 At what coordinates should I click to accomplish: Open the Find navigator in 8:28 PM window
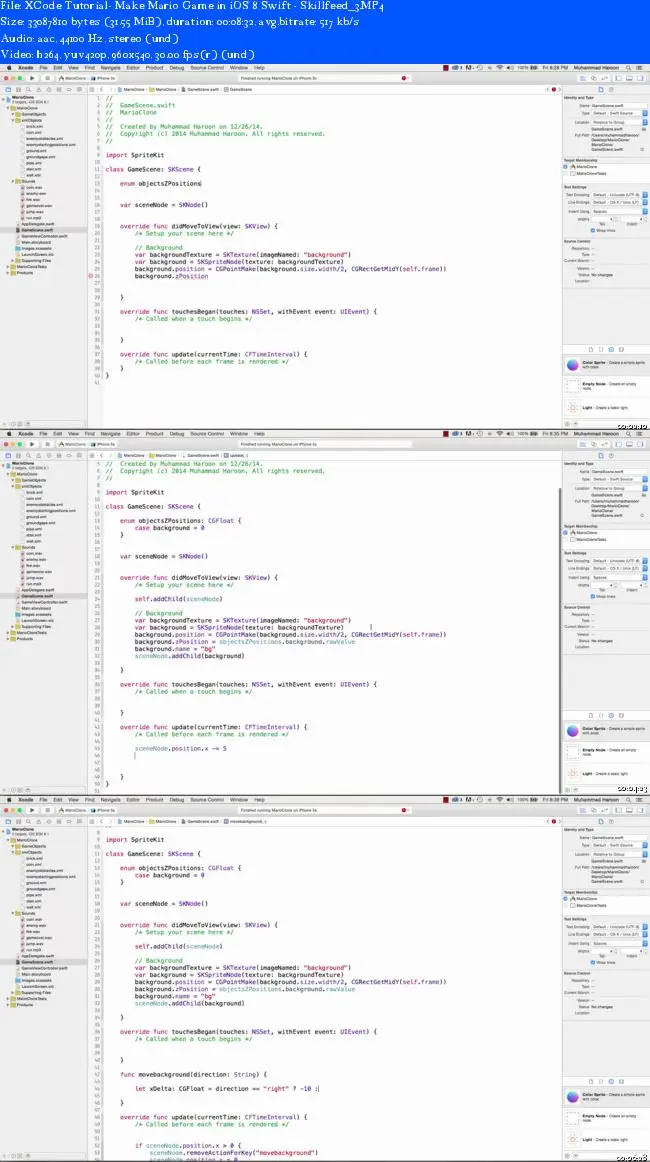(x=28, y=89)
